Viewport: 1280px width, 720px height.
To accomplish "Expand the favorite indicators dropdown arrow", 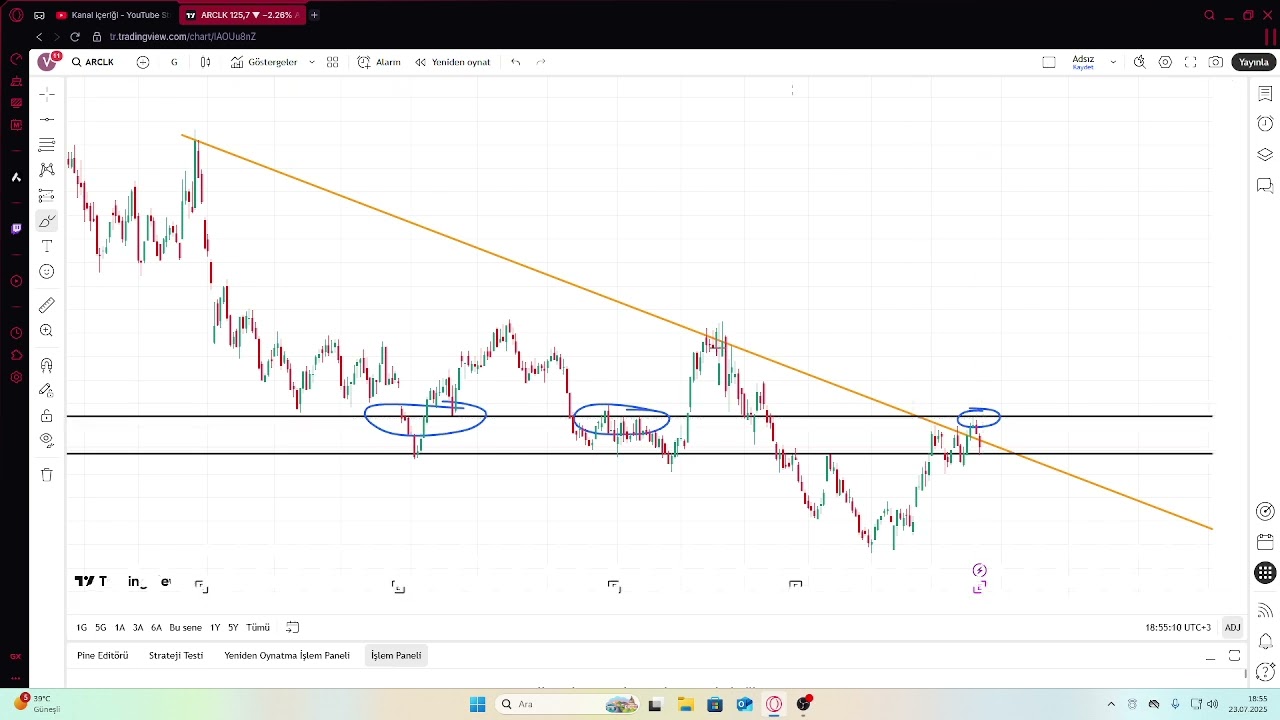I will coord(312,62).
